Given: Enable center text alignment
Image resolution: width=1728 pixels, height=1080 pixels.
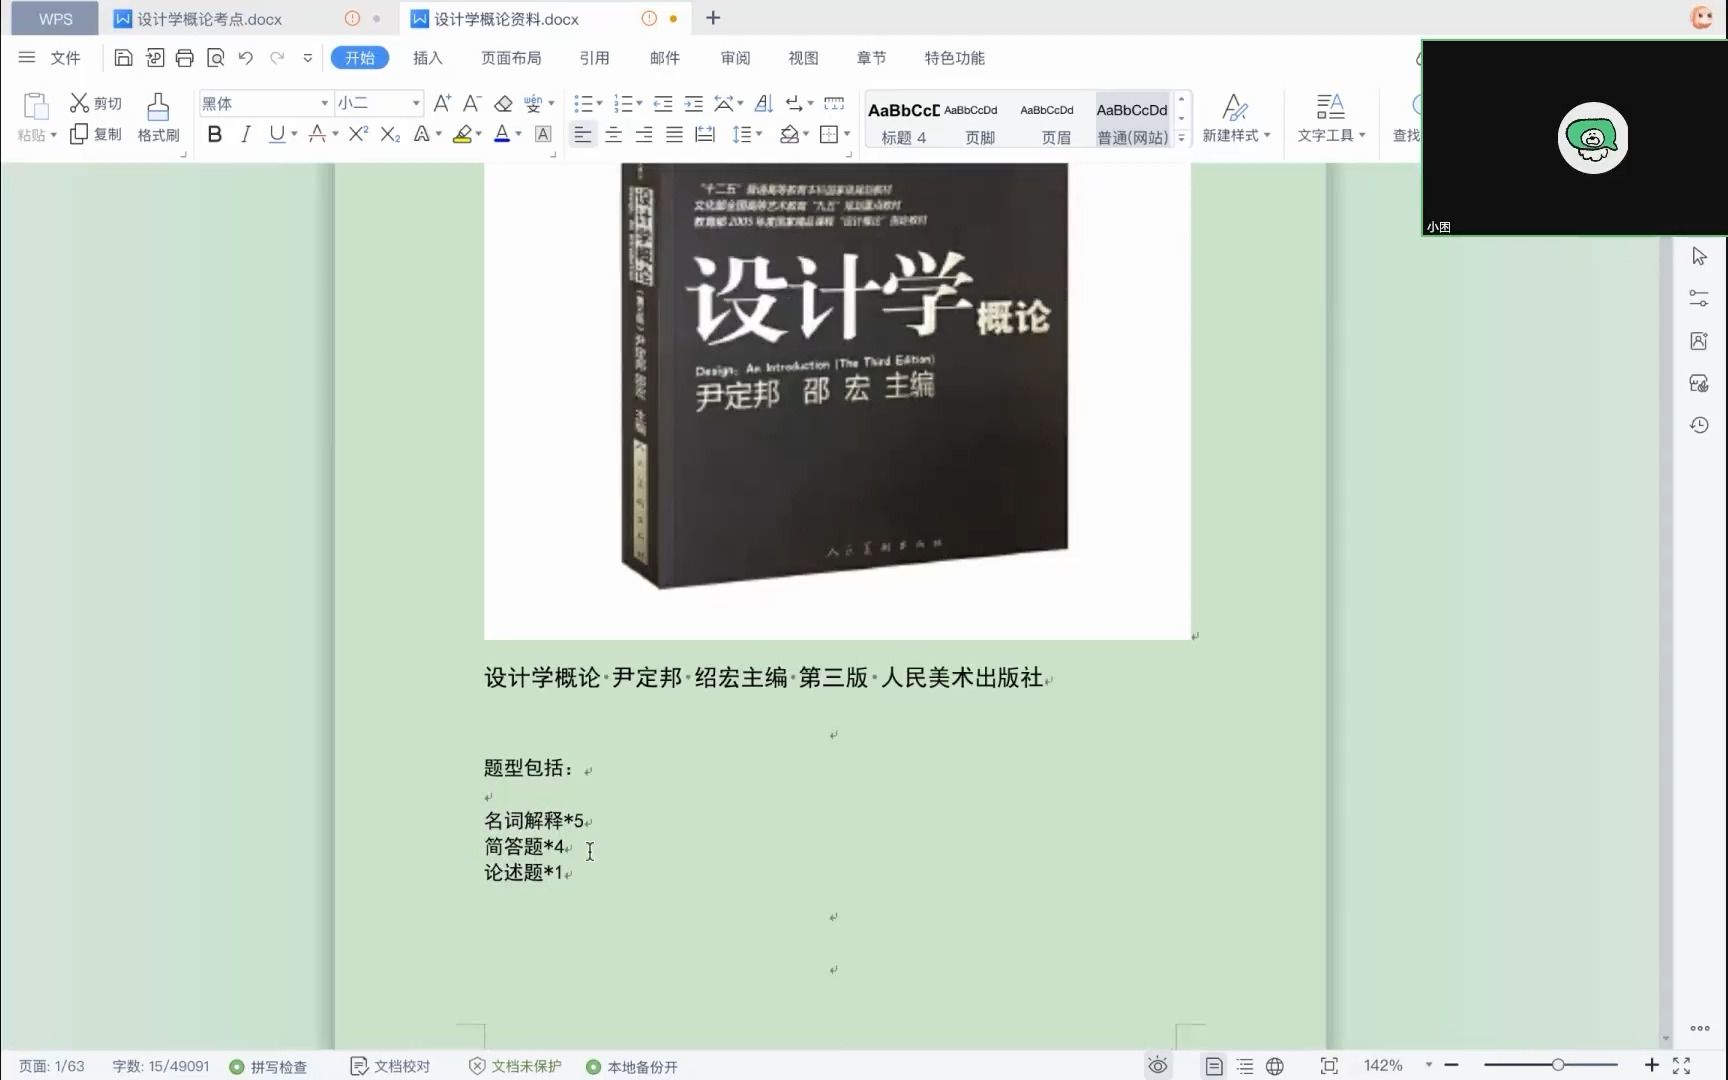Looking at the screenshot, I should [x=613, y=134].
